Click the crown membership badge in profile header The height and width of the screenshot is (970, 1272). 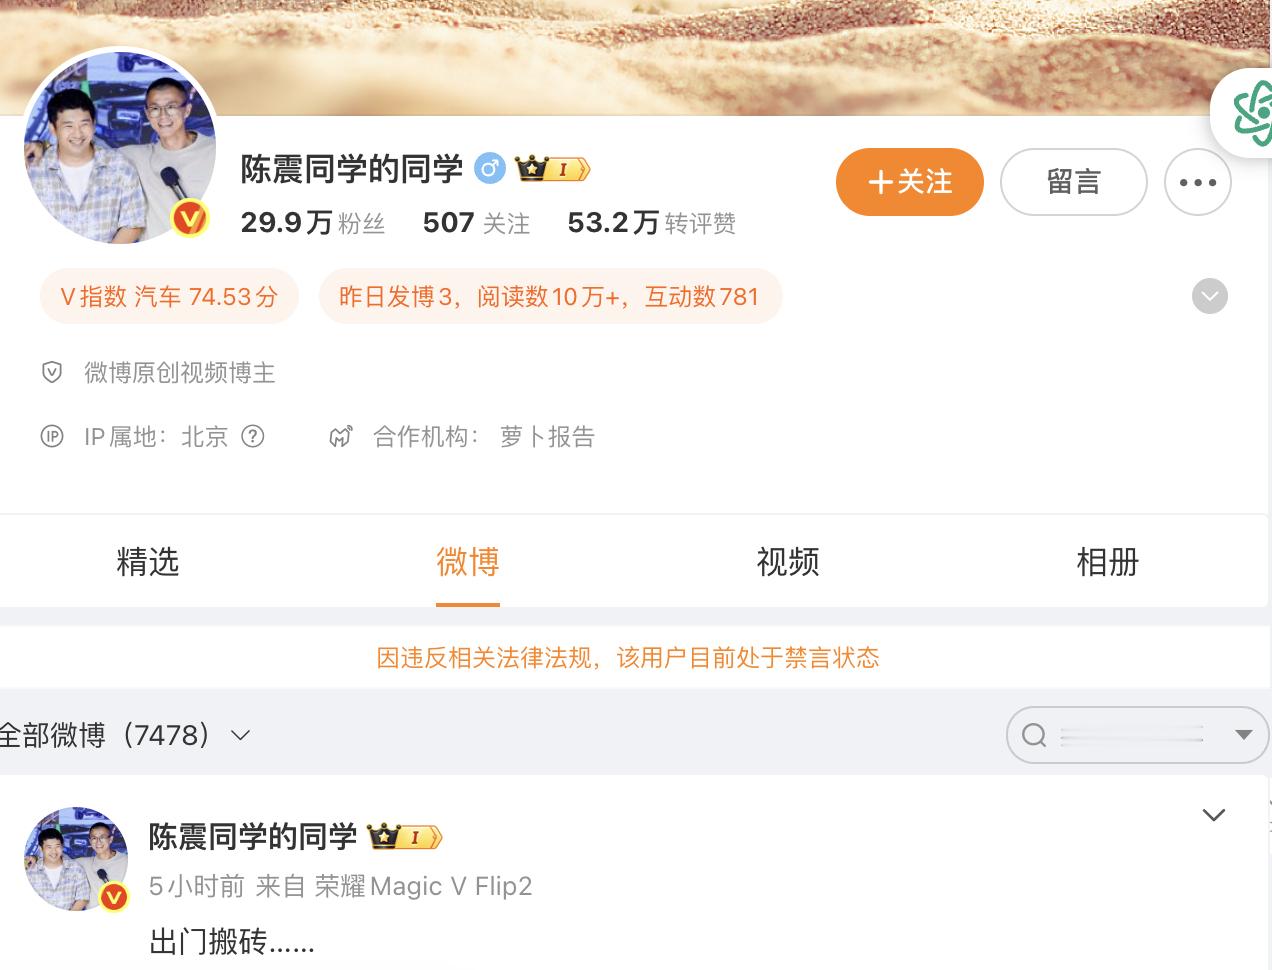(x=552, y=169)
